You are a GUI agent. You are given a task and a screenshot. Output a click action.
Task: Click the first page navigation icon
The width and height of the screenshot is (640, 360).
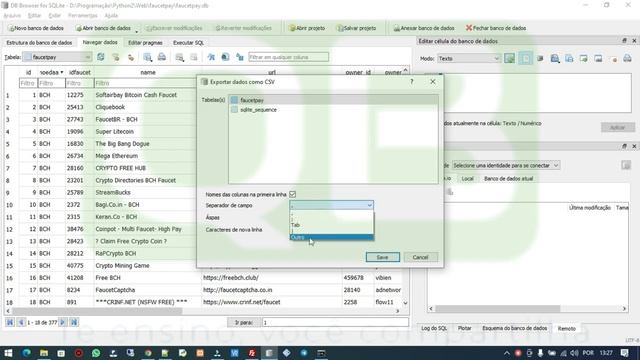tap(10, 322)
